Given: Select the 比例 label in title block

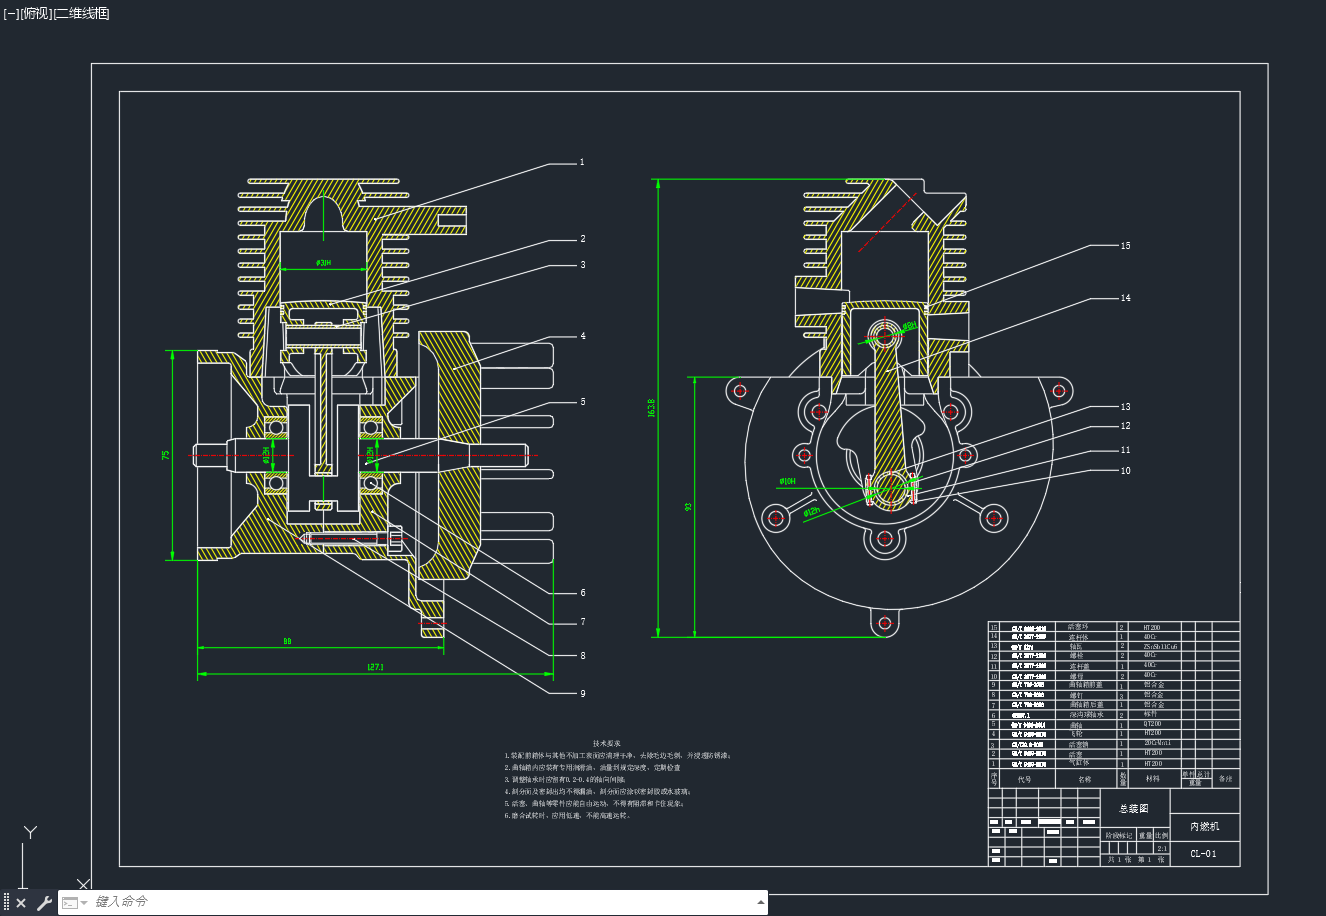Looking at the screenshot, I should pyautogui.click(x=1161, y=835).
